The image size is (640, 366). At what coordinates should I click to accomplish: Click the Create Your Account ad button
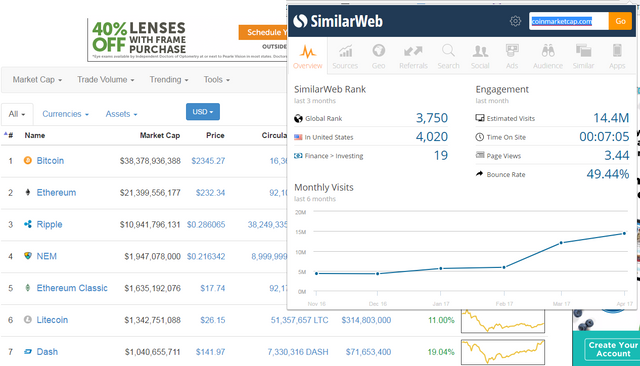[613, 349]
